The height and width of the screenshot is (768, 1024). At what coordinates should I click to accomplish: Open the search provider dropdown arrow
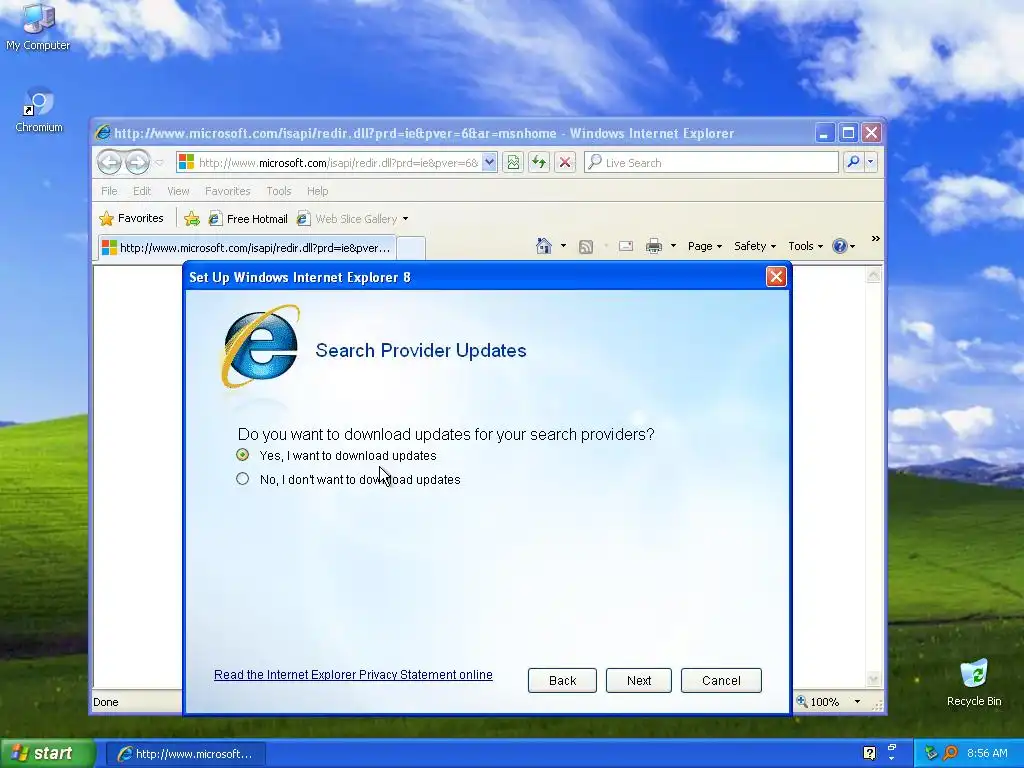(x=871, y=162)
